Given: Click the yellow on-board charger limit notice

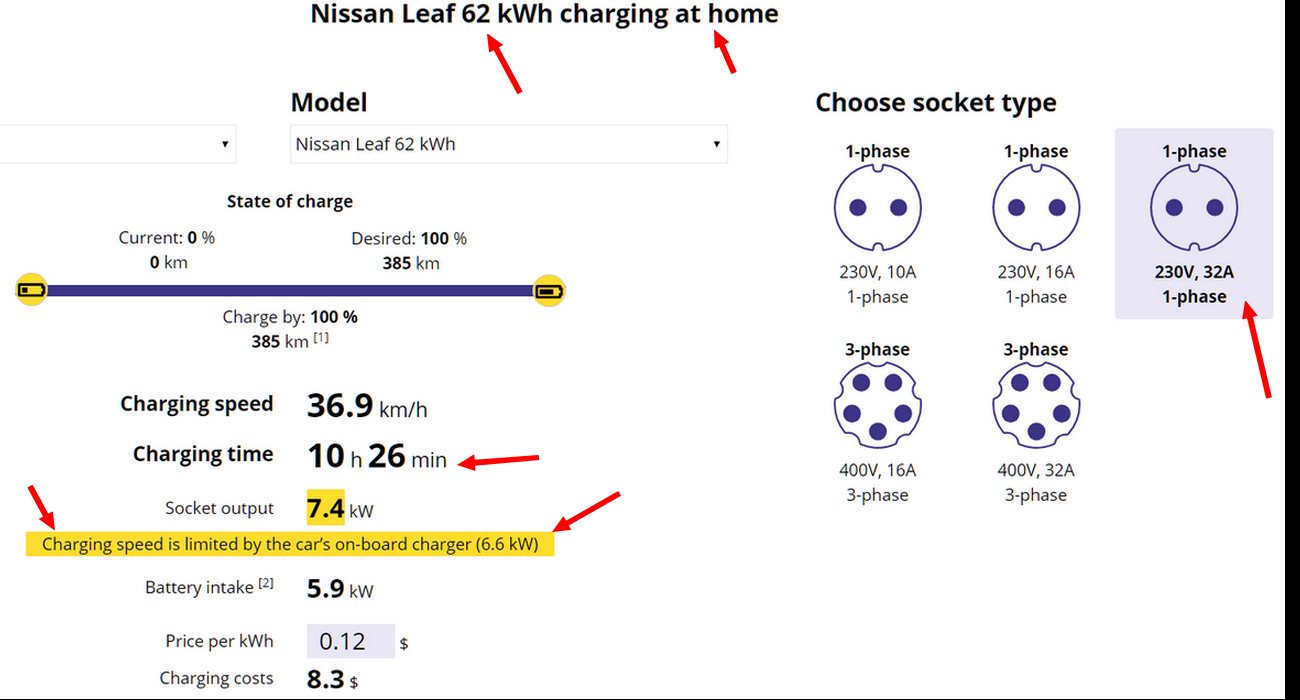Looking at the screenshot, I should point(290,544).
